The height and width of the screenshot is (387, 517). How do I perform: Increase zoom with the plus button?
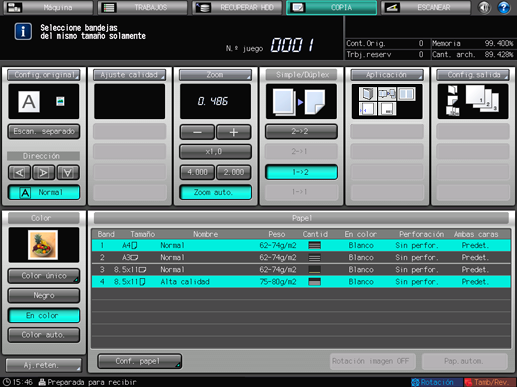point(234,132)
